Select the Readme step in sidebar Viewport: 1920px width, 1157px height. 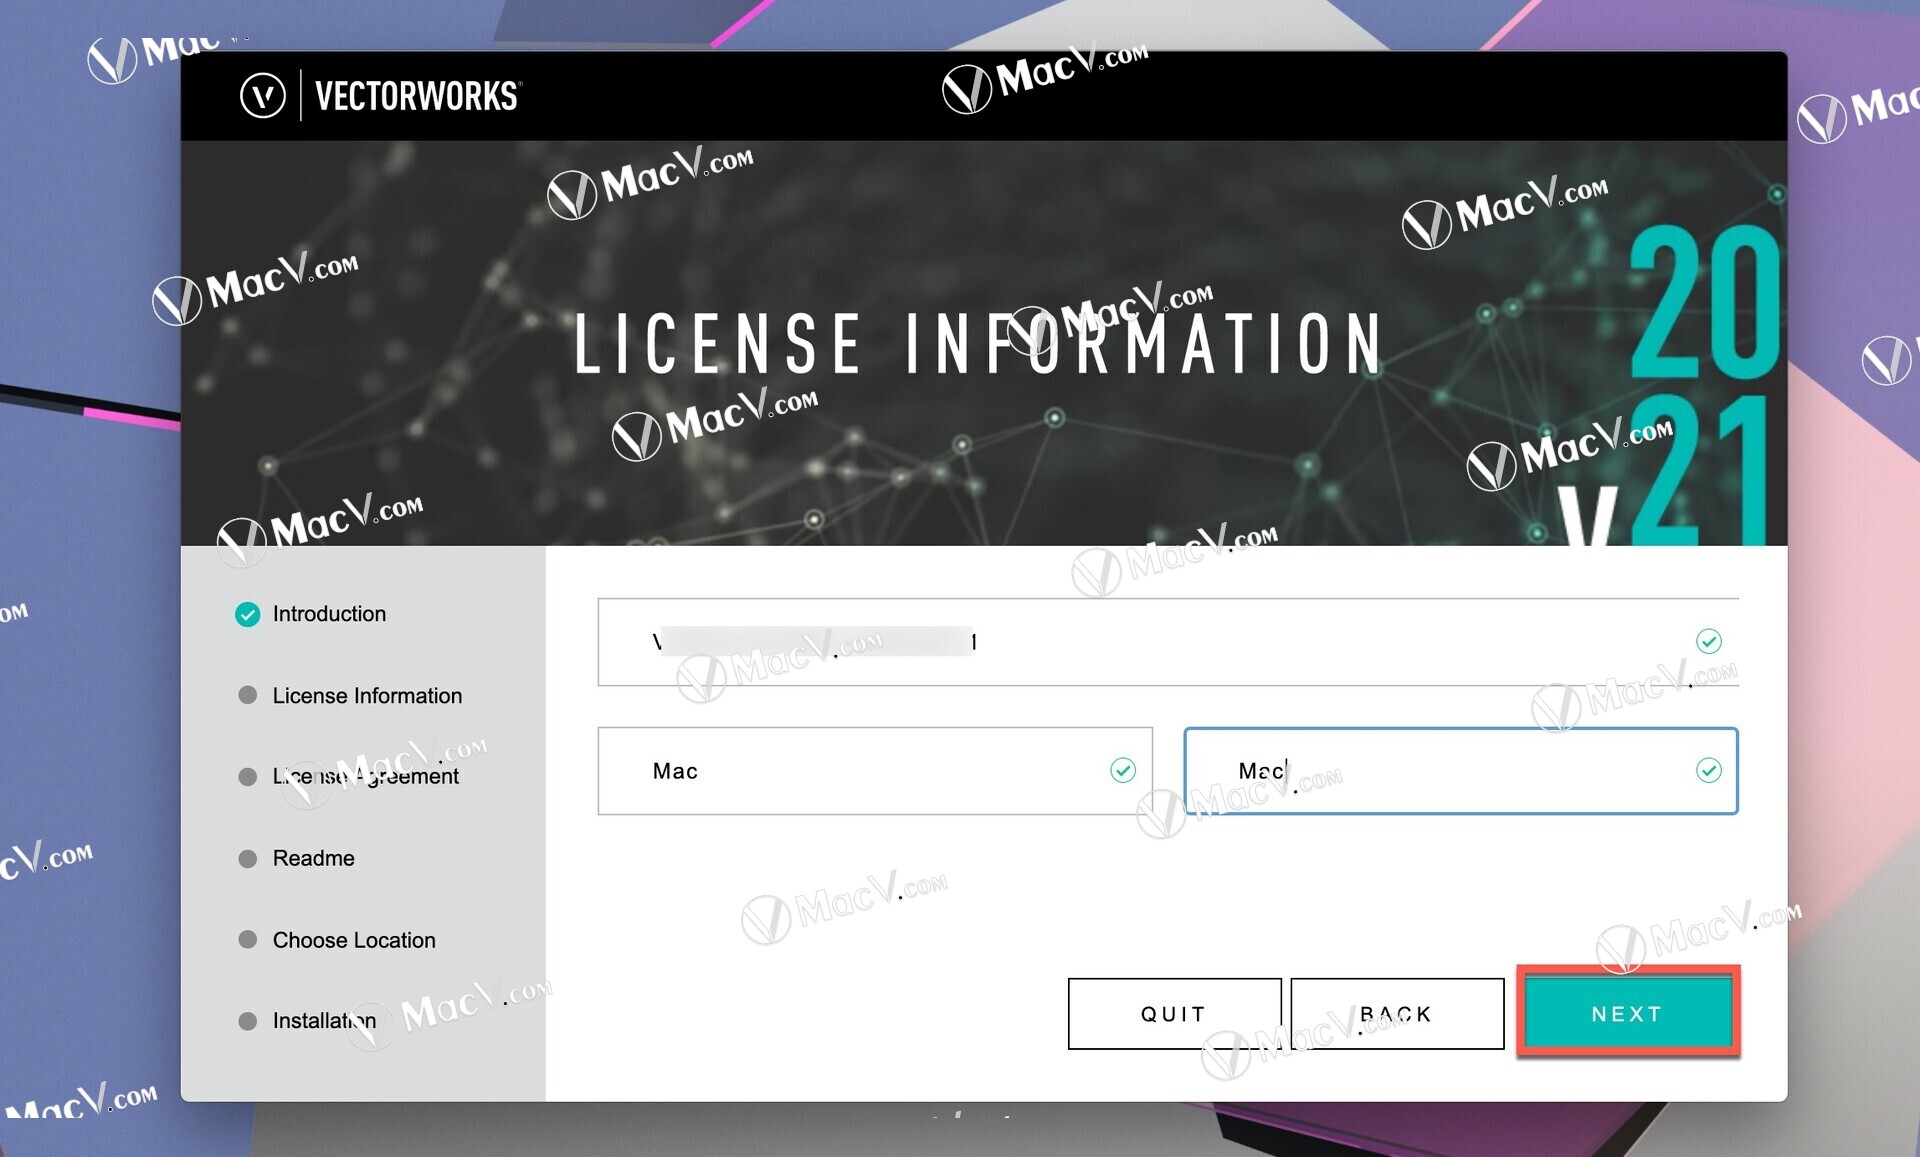click(314, 859)
